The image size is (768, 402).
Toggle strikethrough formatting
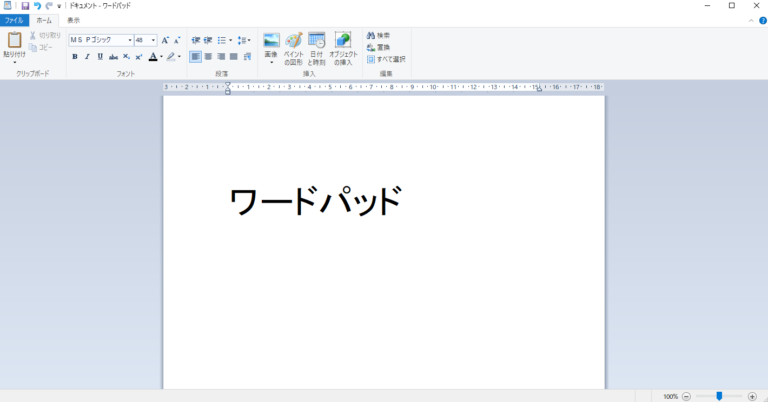click(x=113, y=57)
